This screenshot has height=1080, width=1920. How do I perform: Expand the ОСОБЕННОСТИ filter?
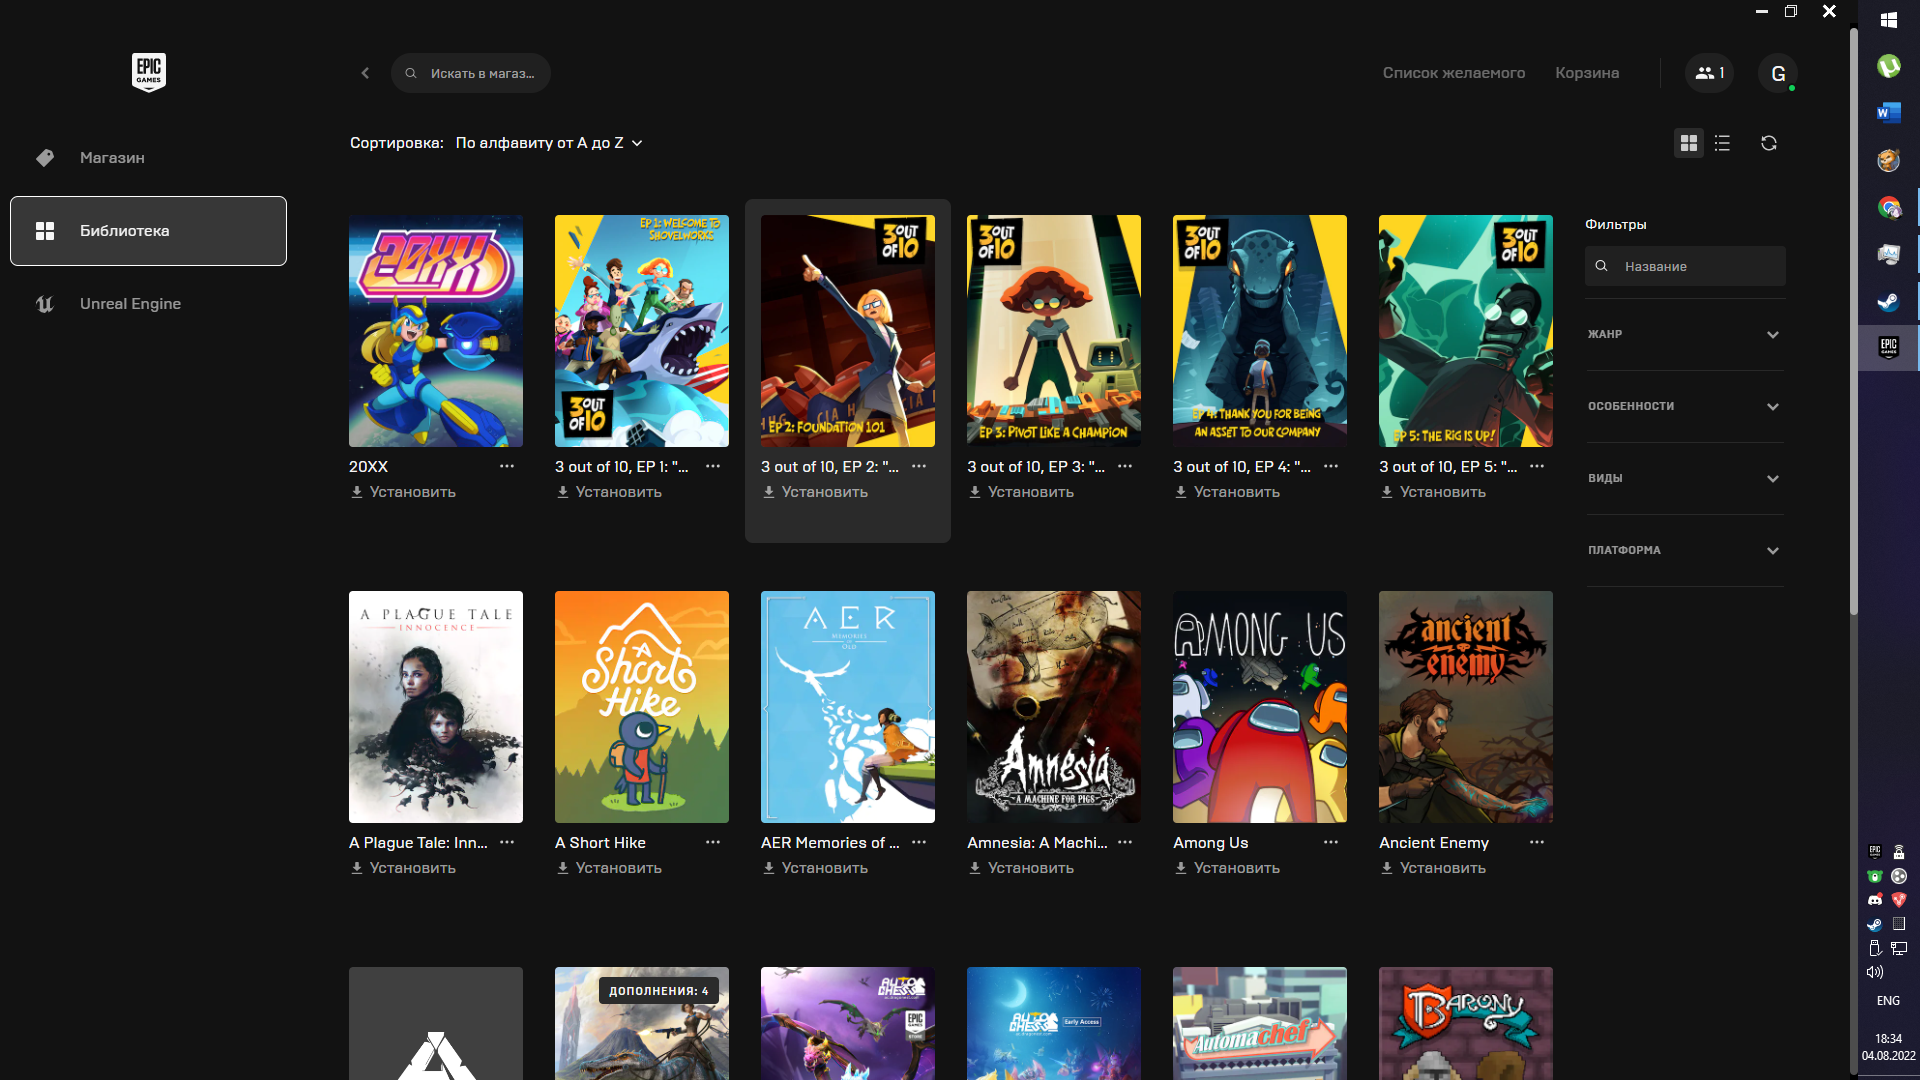click(1685, 406)
